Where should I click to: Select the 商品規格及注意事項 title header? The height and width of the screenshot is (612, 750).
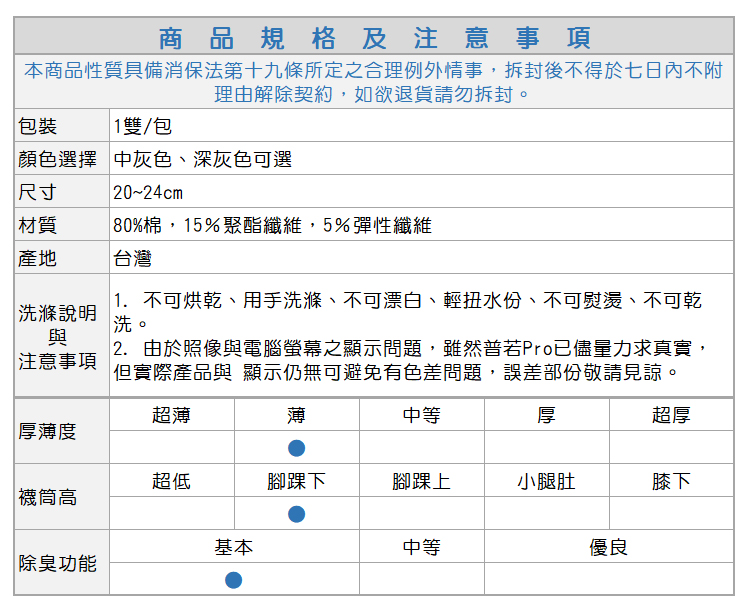(375, 39)
